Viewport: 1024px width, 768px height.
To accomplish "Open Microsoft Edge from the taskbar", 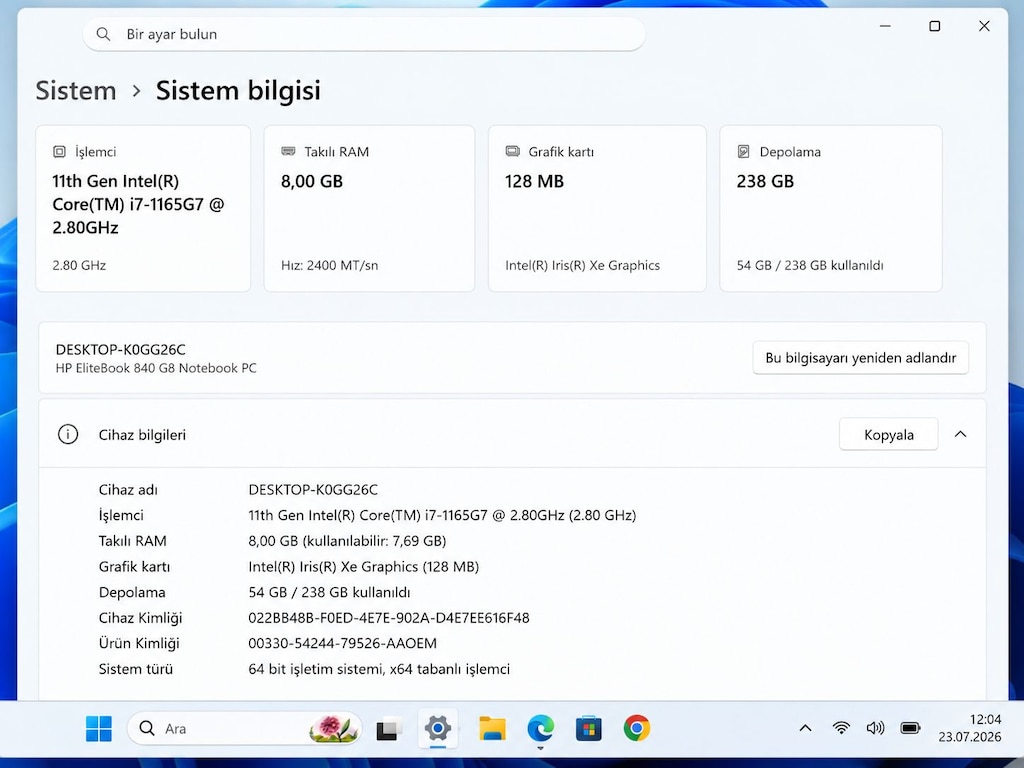I will (540, 728).
